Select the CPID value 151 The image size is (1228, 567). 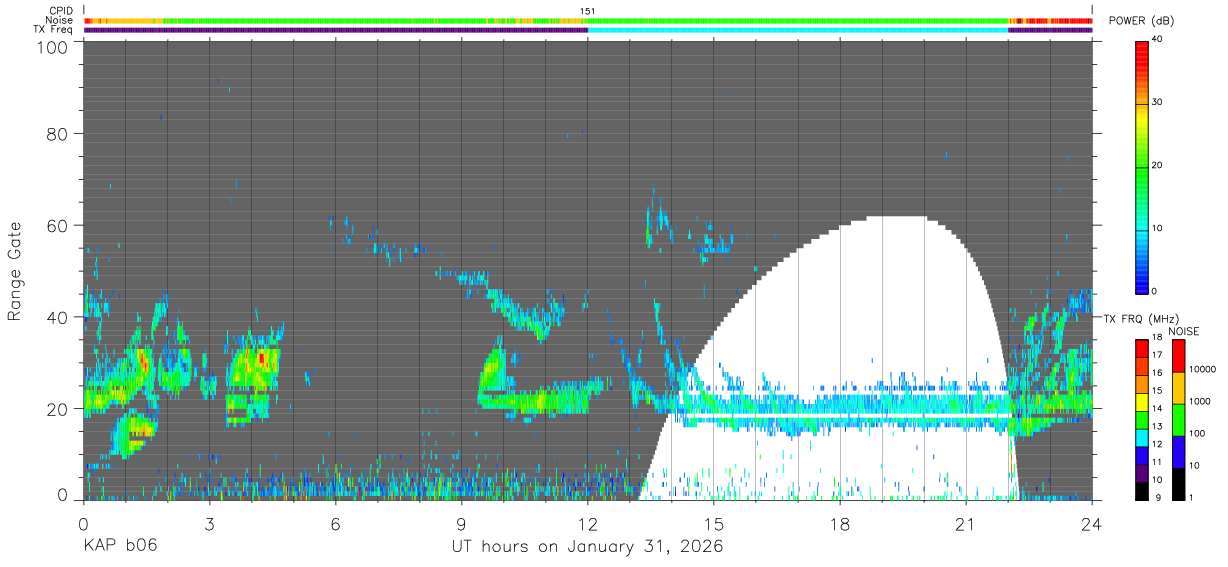tap(588, 11)
